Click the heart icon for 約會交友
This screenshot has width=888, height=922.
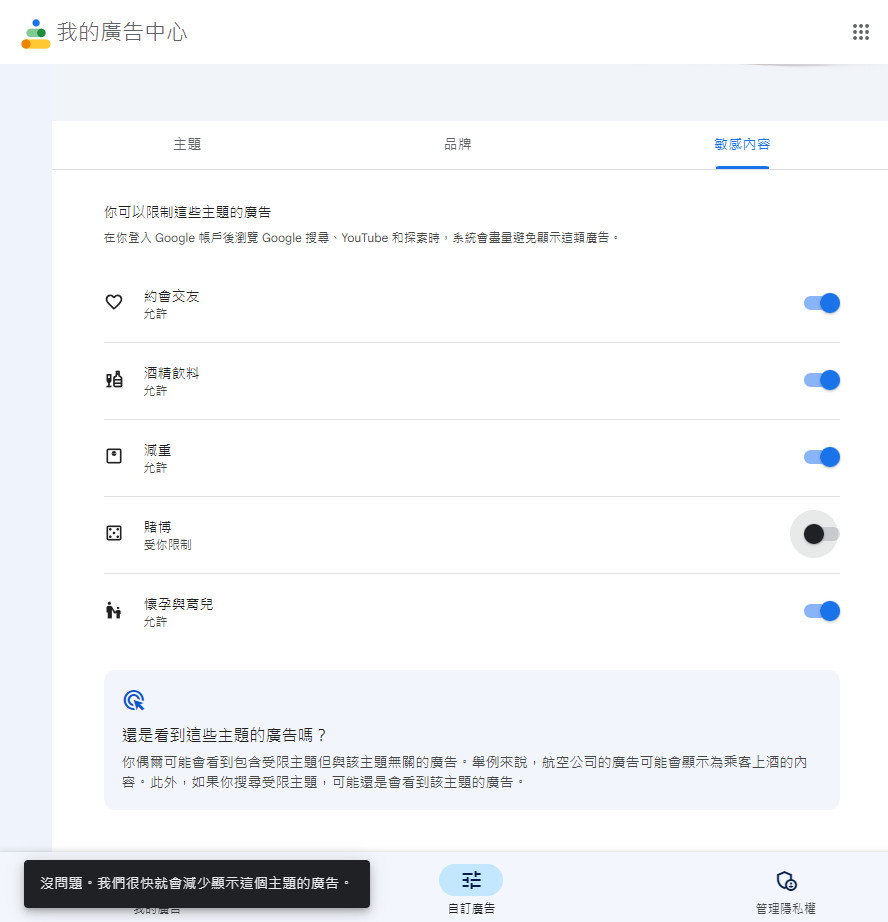114,302
